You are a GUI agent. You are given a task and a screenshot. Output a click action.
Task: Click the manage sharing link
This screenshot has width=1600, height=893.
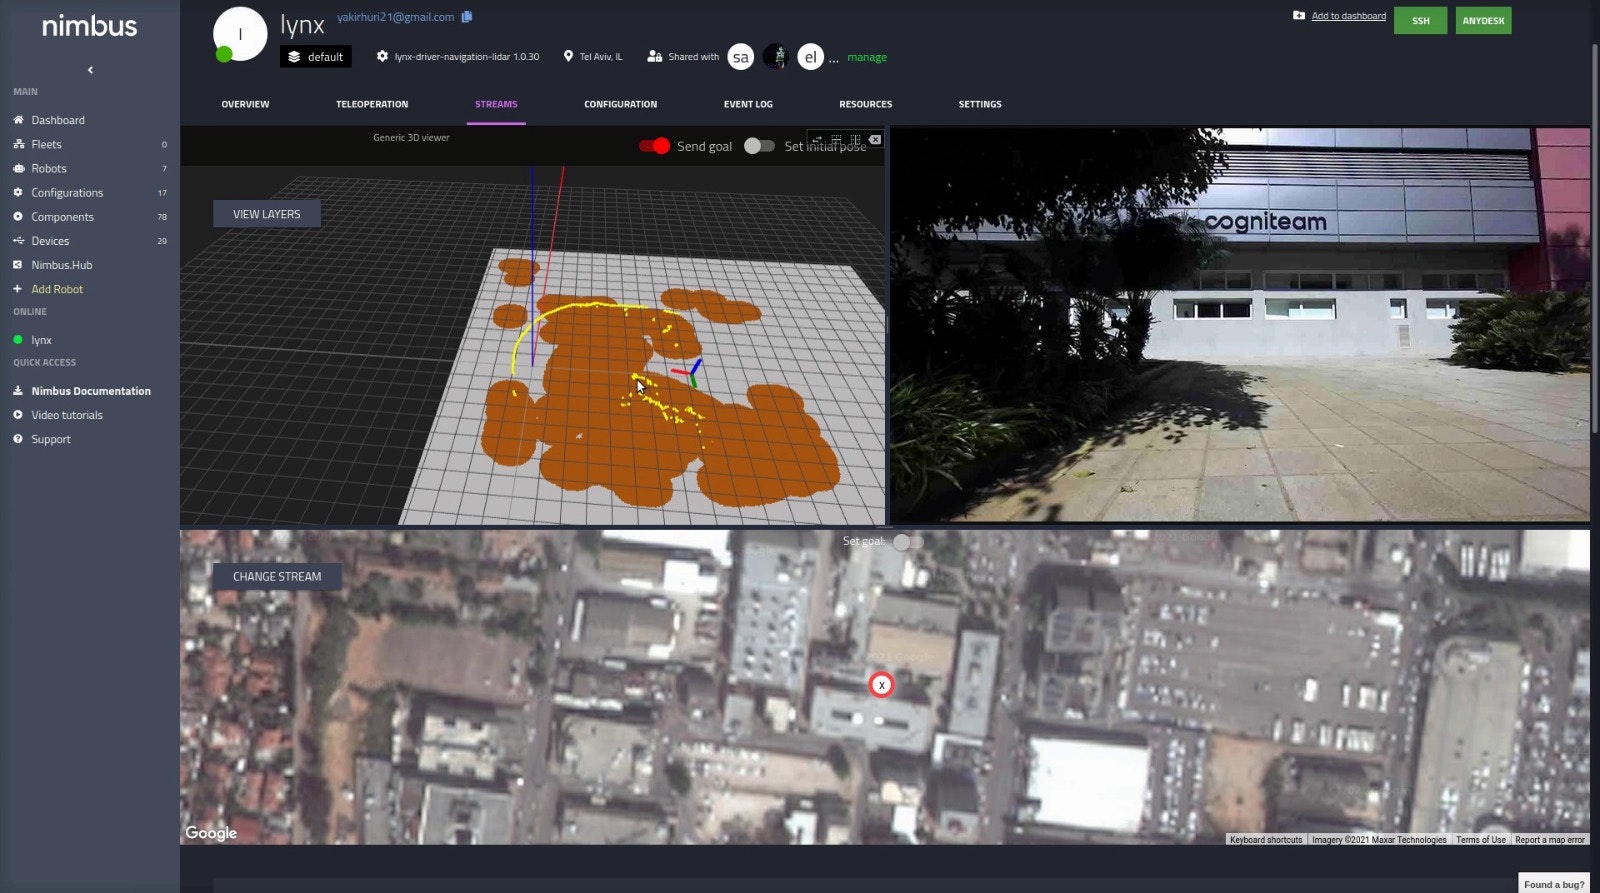867,57
